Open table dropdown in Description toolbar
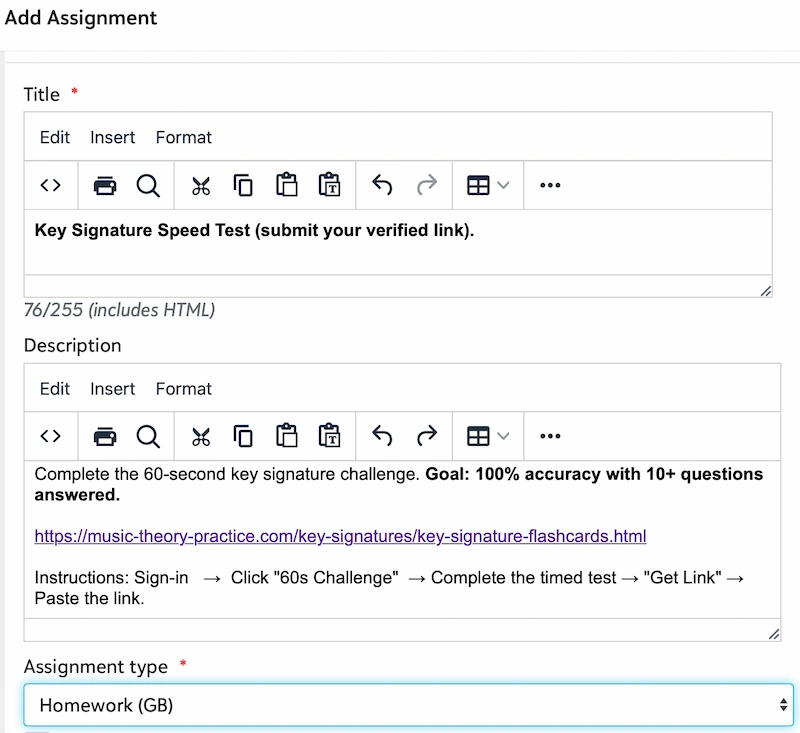The height and width of the screenshot is (733, 800). click(487, 436)
